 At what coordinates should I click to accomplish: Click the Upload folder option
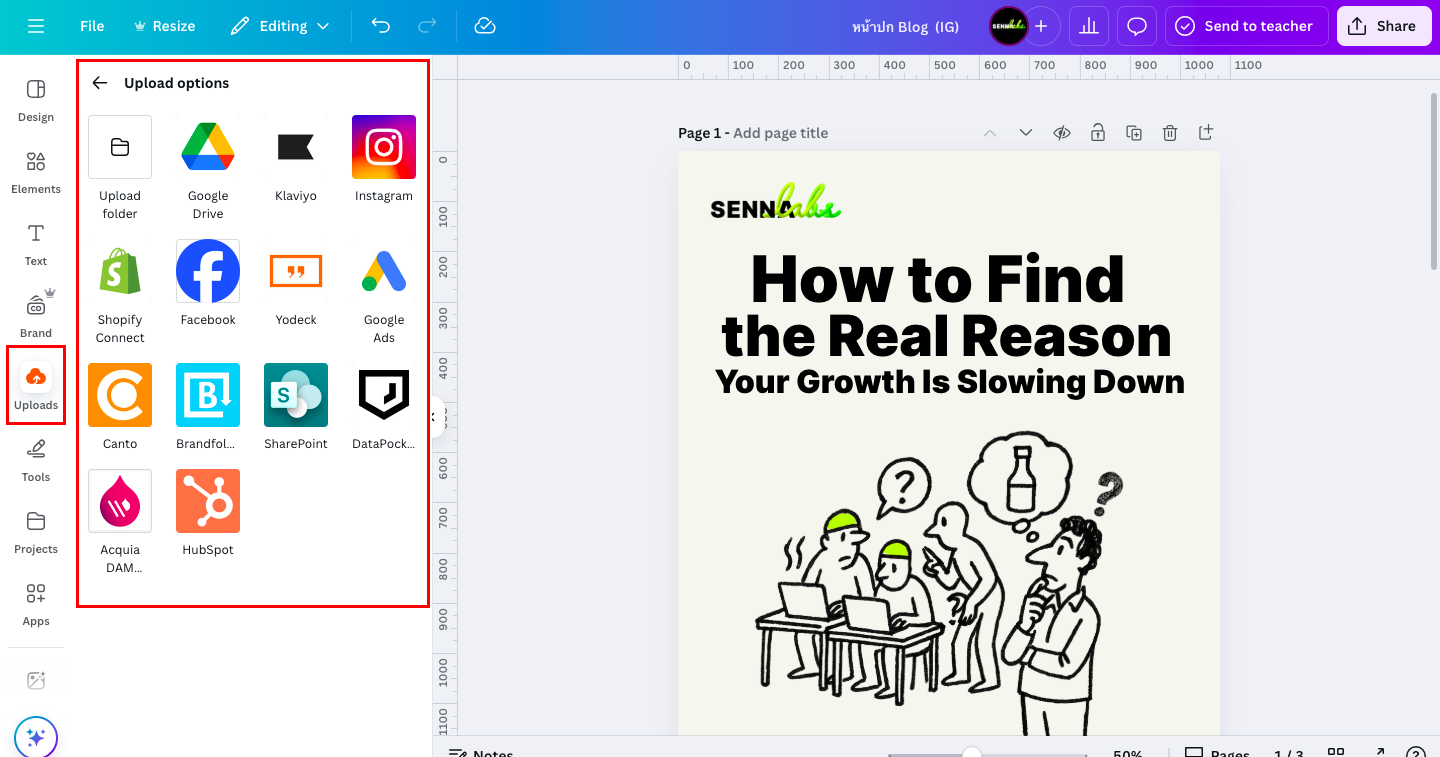pyautogui.click(x=120, y=147)
